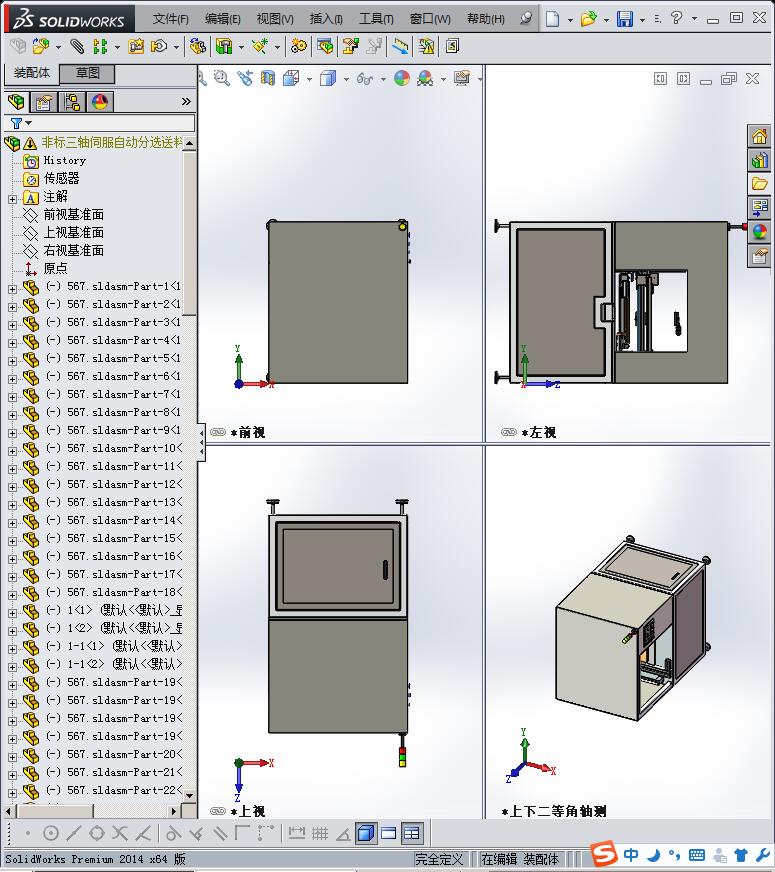Viewport: 775px width, 872px height.
Task: Switch to the 草图 tab
Action: click(x=87, y=73)
